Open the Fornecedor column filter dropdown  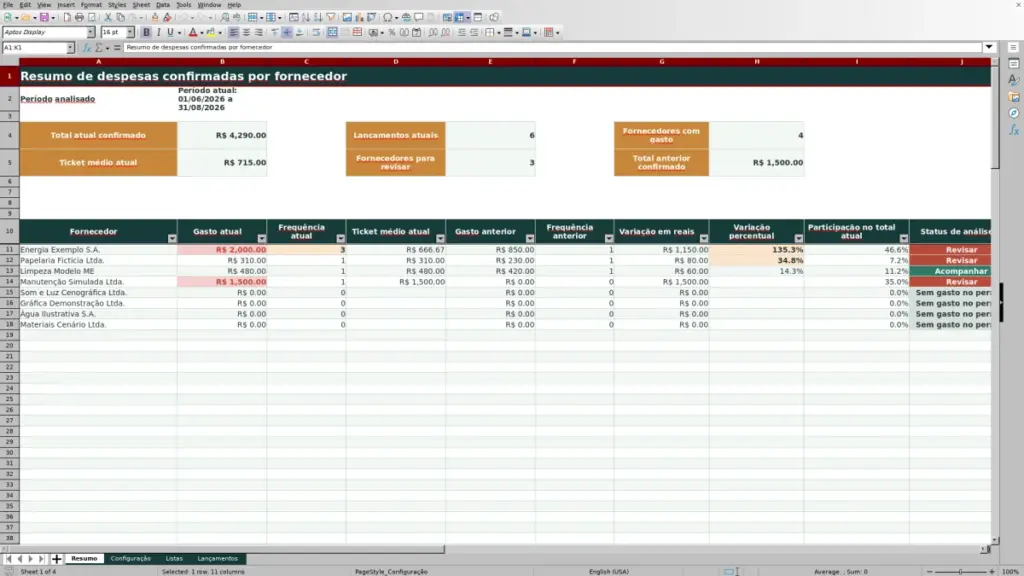click(172, 238)
